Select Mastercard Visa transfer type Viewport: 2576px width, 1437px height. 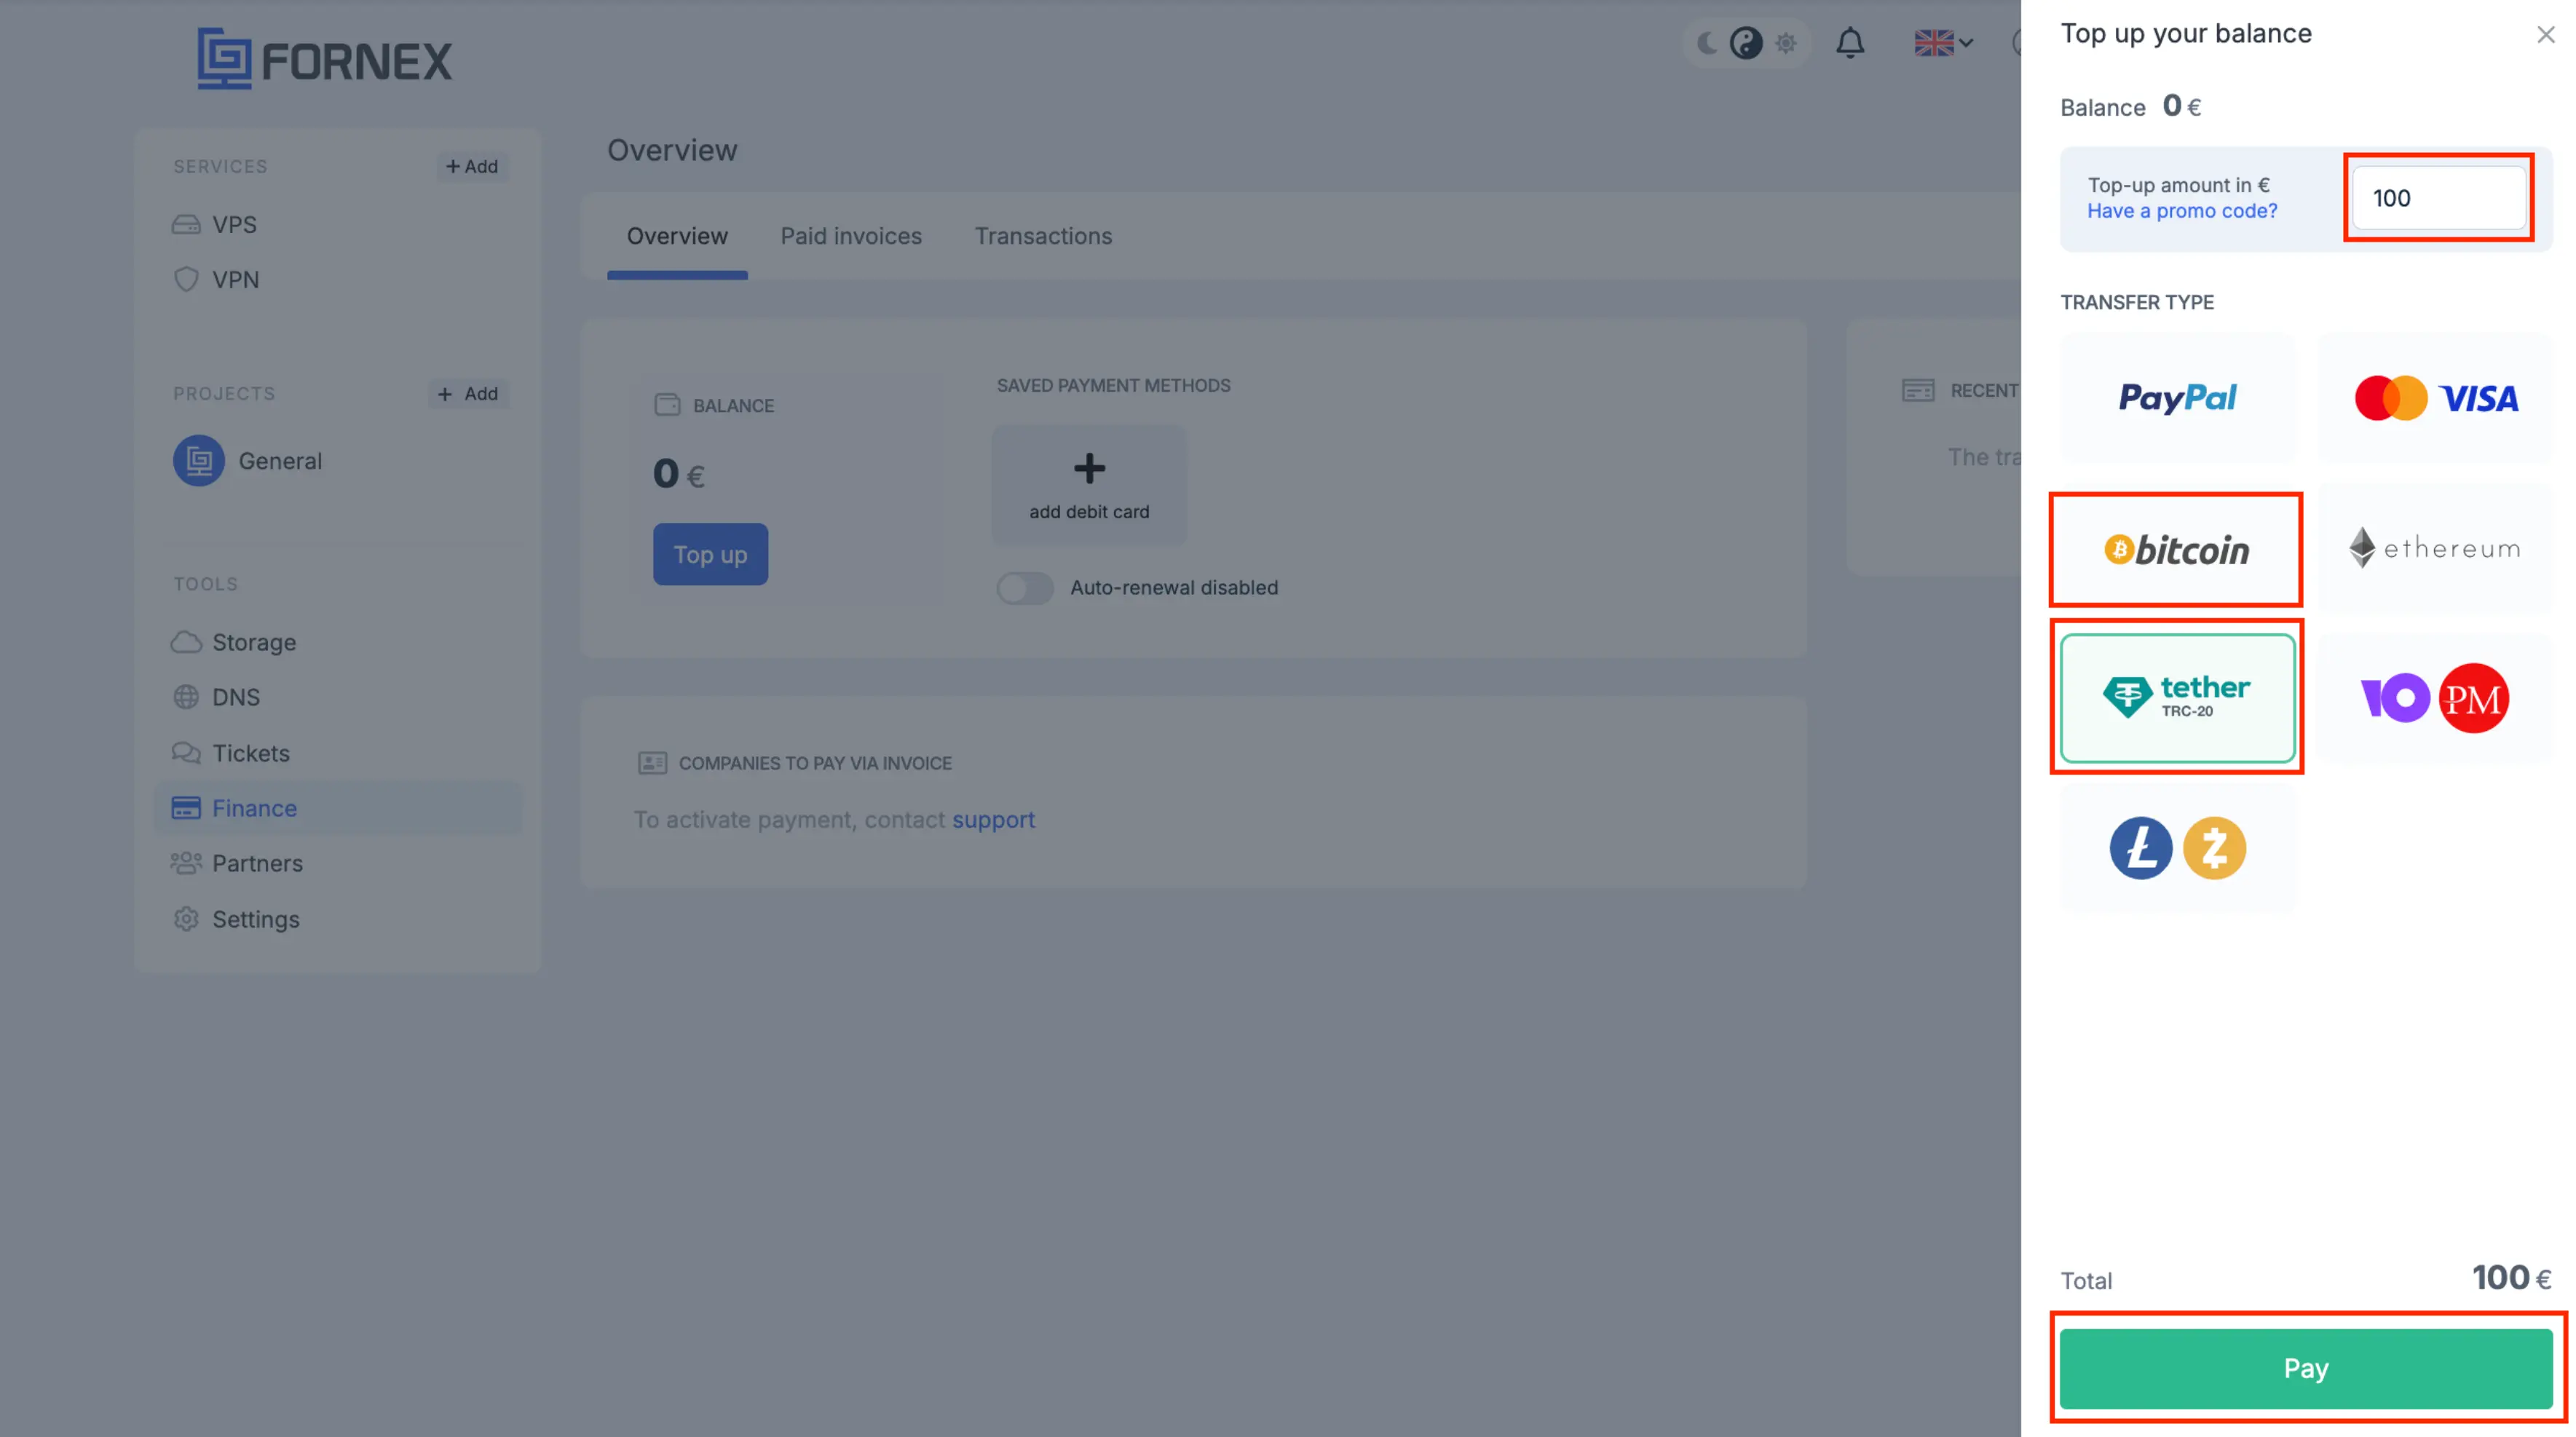[2436, 398]
